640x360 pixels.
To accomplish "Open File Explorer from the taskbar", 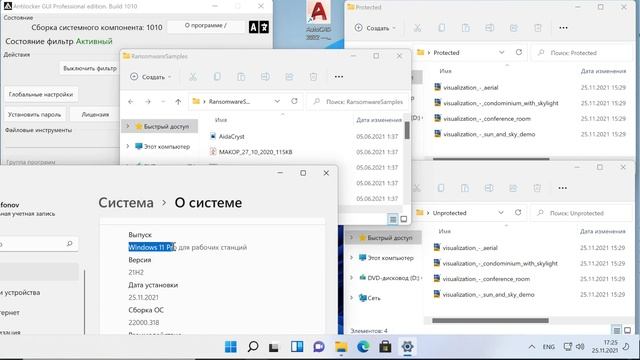I will [341, 347].
